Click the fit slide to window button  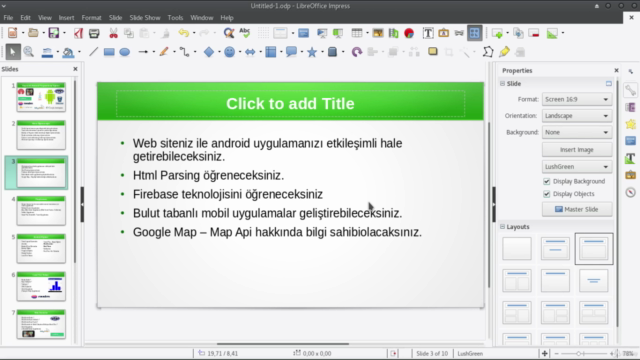coord(544,353)
